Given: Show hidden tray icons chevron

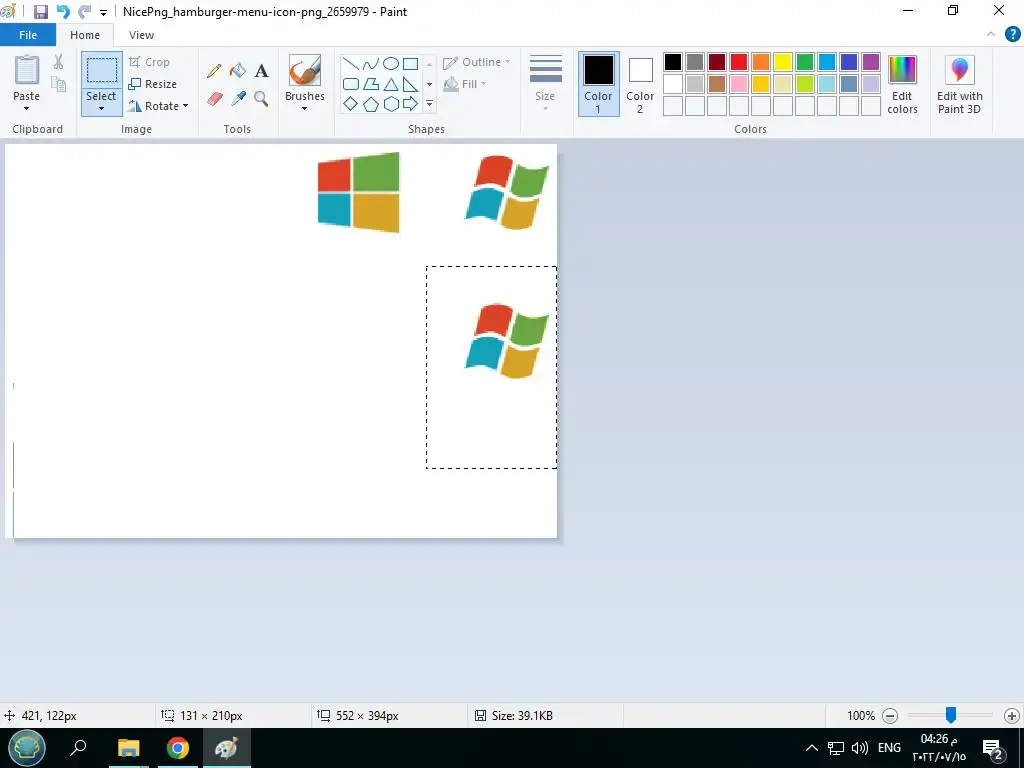Looking at the screenshot, I should click(811, 748).
